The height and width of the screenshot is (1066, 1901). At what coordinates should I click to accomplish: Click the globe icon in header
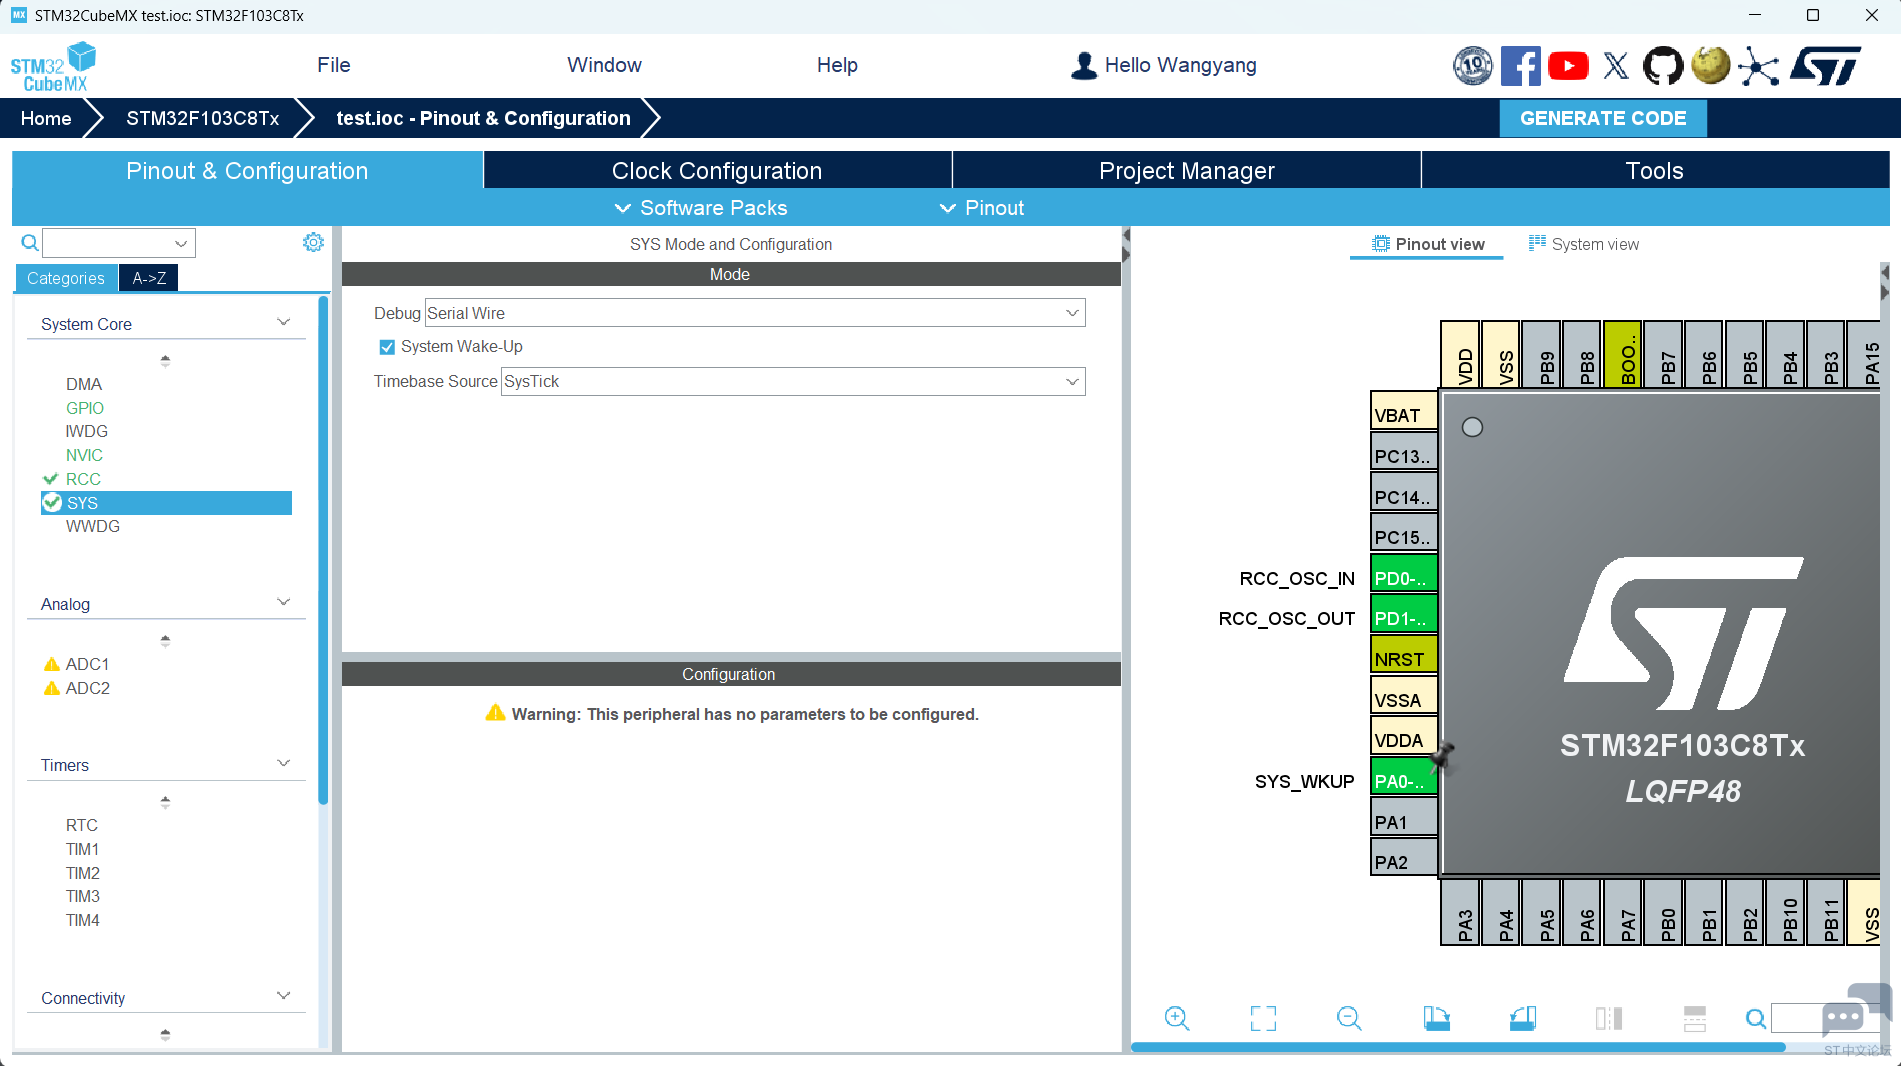[1711, 66]
